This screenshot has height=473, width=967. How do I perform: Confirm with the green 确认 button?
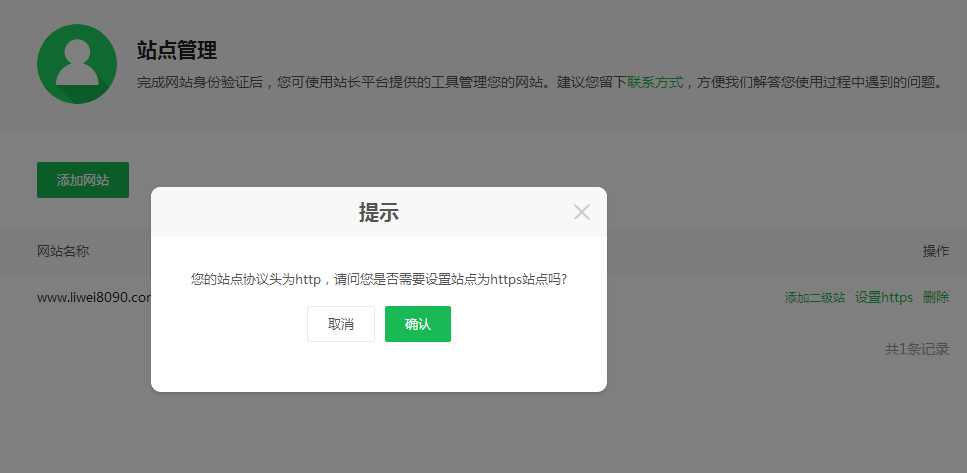(x=417, y=324)
